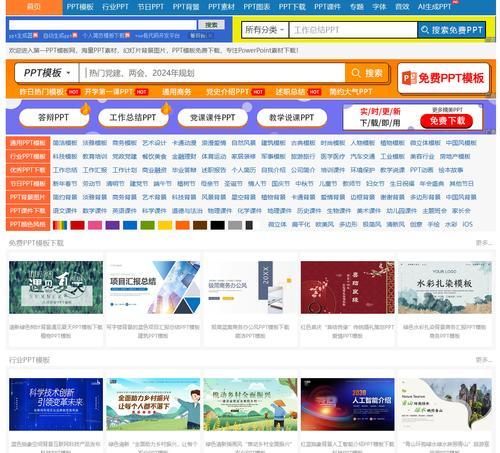Click HOT badge next to 开学第一课PPT
The width and height of the screenshot is (500, 453).
tap(141, 92)
